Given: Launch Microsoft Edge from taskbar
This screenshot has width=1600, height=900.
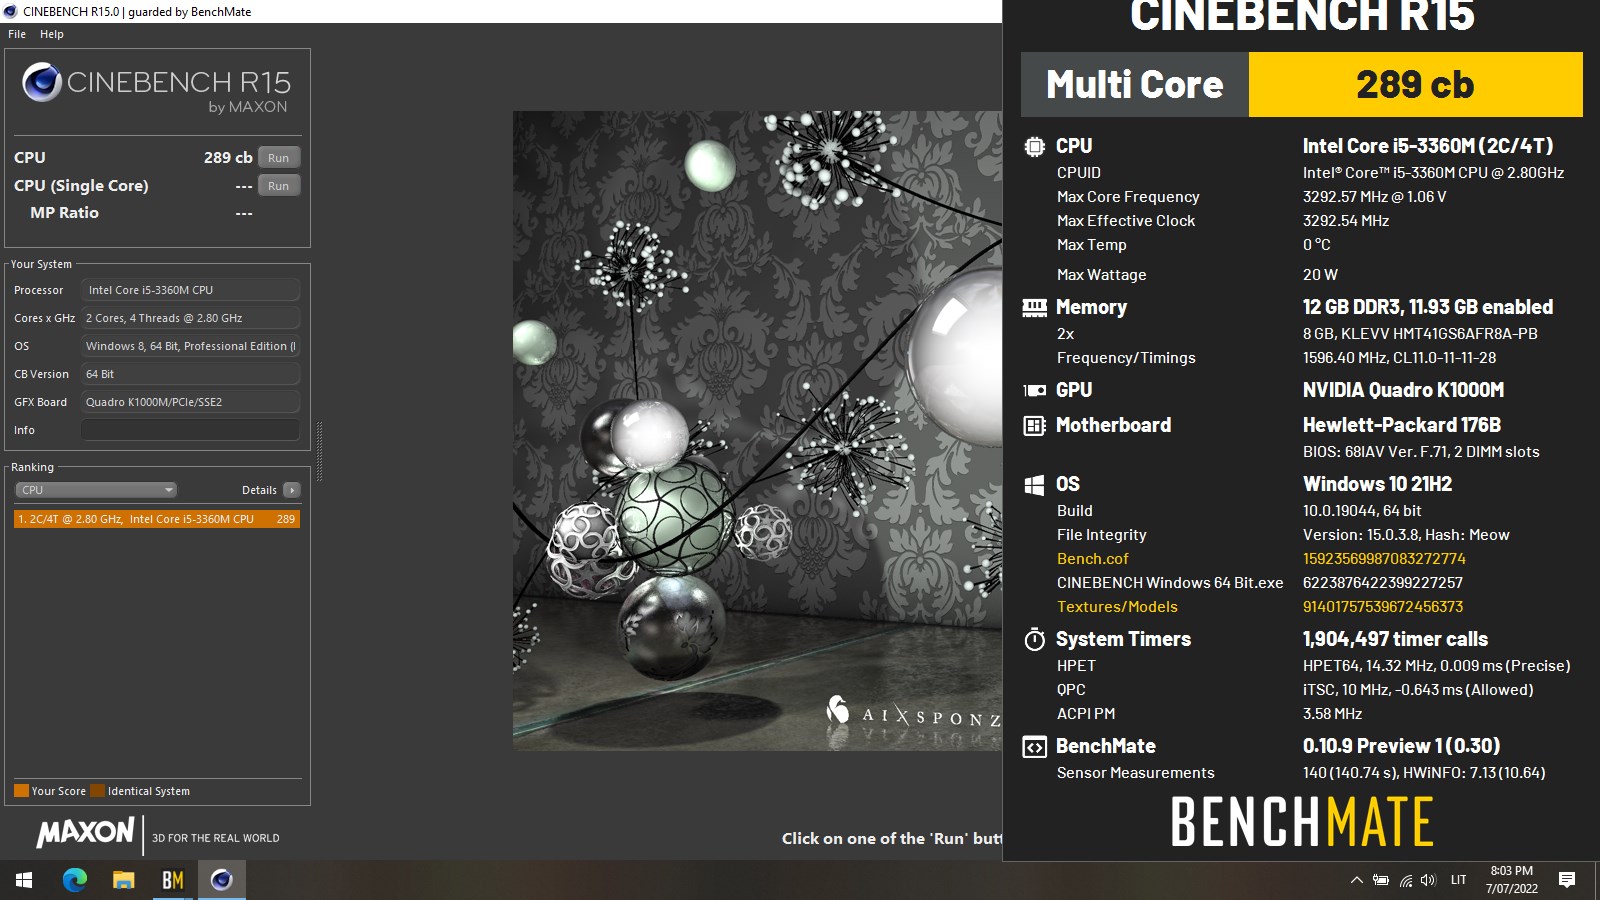Looking at the screenshot, I should (74, 880).
